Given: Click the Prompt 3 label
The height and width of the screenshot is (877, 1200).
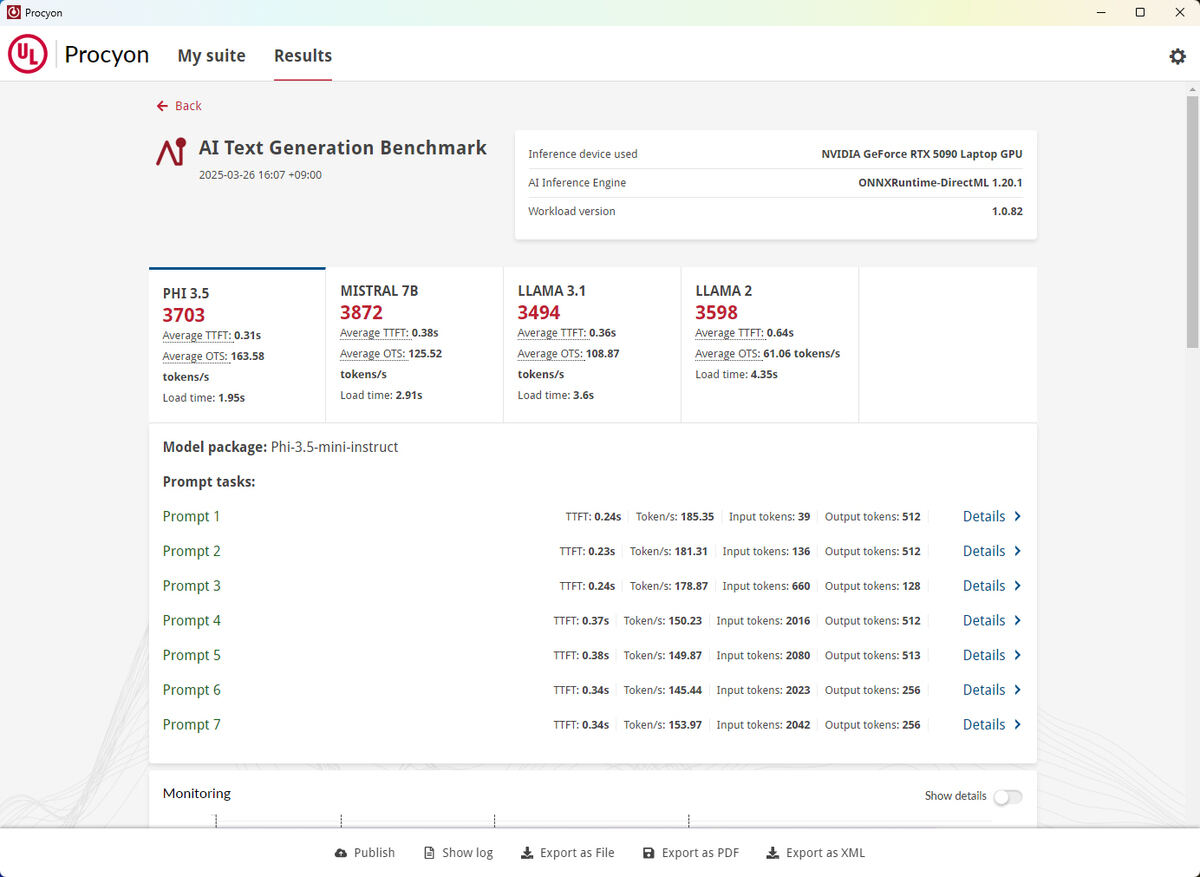Looking at the screenshot, I should 192,586.
